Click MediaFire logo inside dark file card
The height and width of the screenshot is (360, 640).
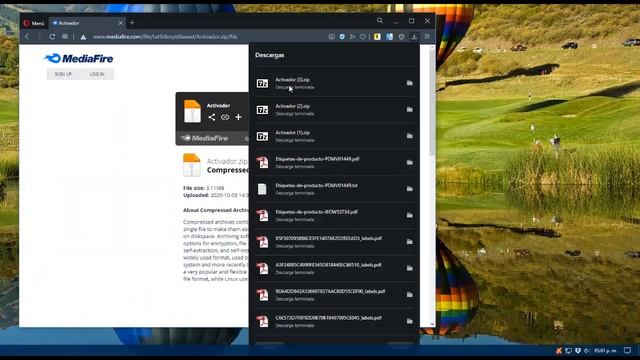pos(205,138)
